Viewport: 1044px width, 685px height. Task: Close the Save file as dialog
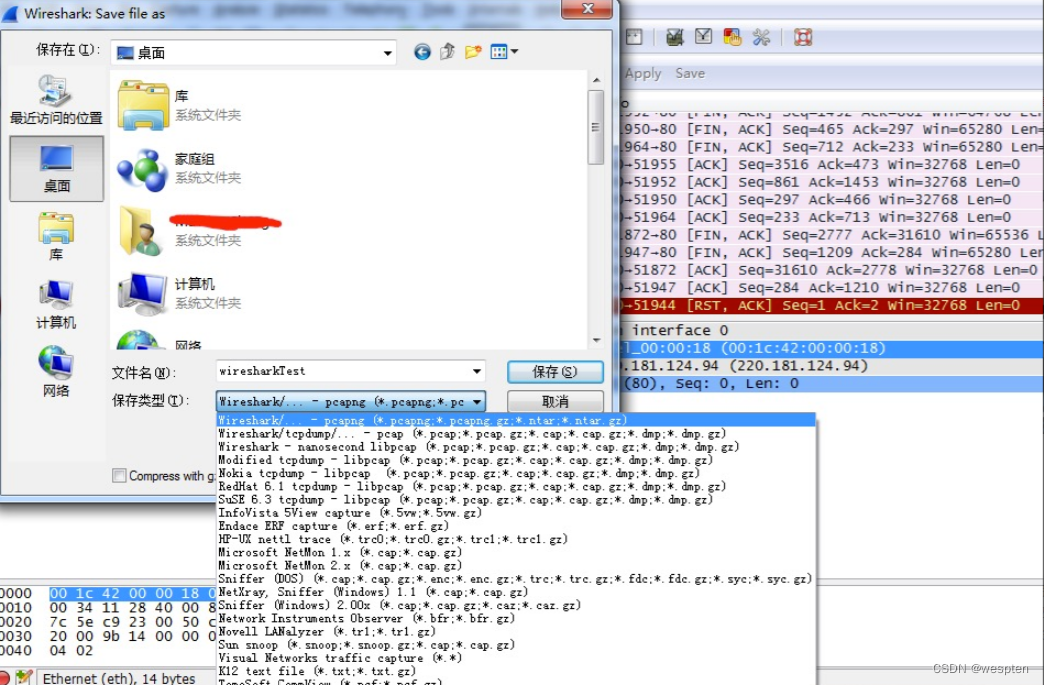coord(587,9)
